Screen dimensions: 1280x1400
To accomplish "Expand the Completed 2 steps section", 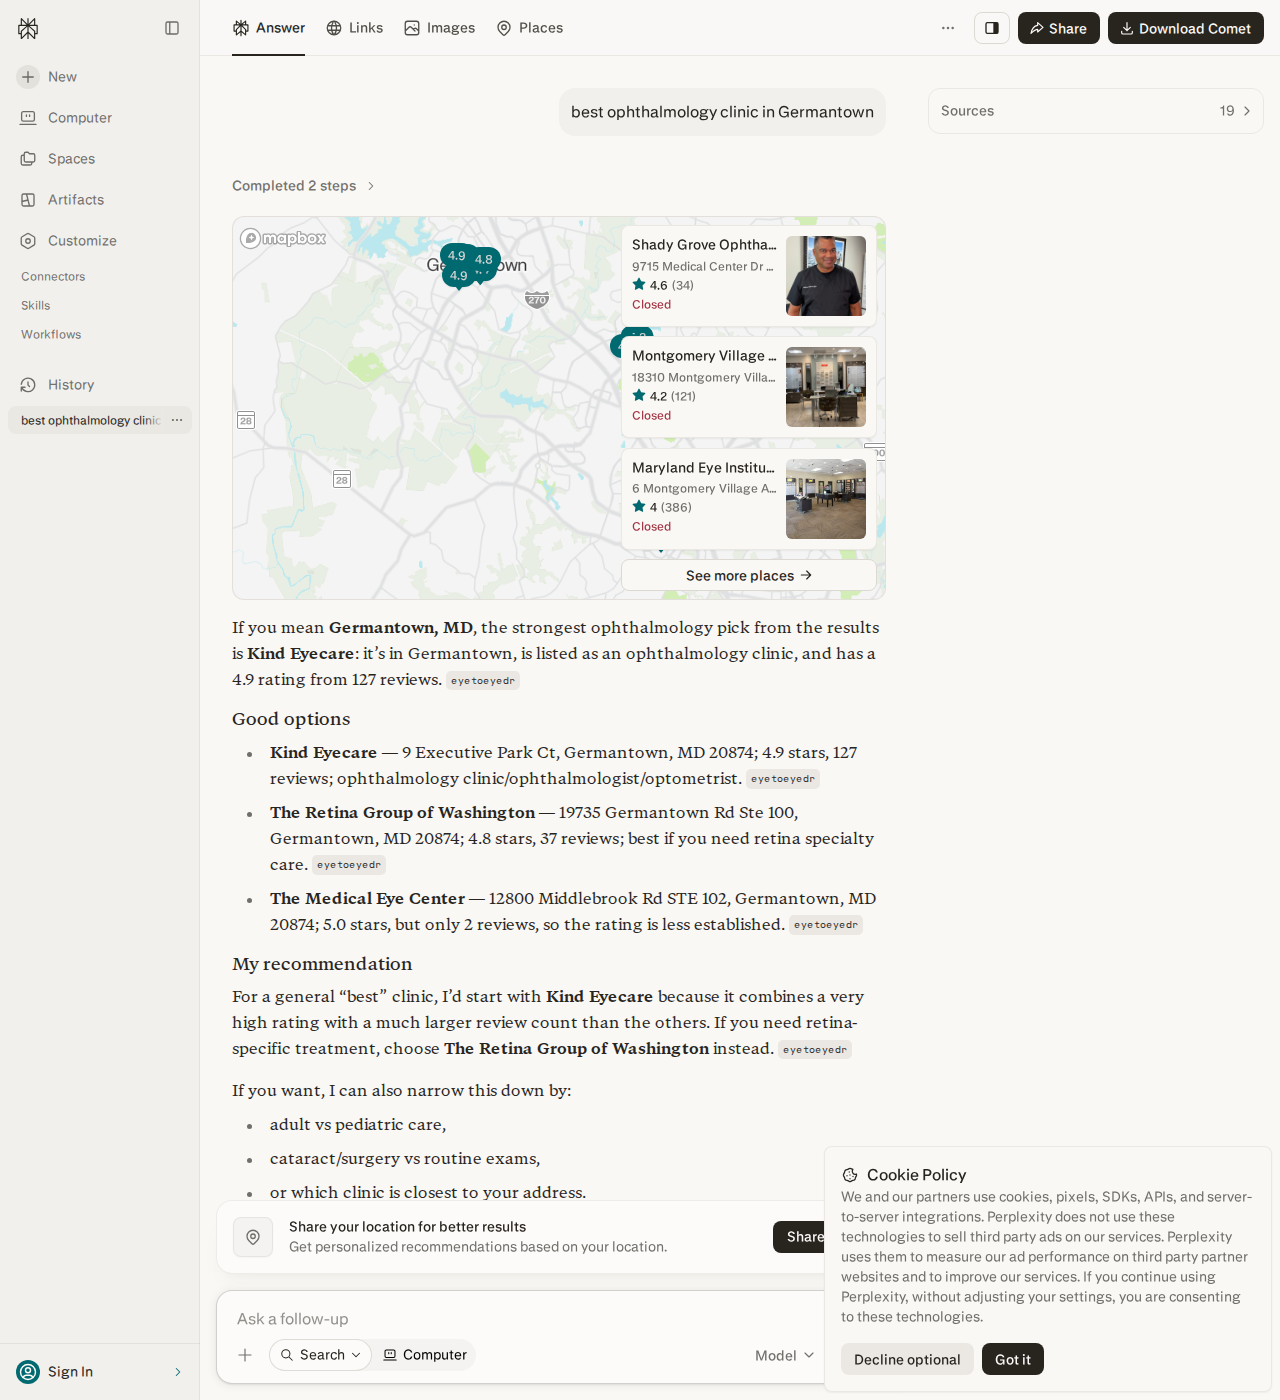I will [303, 186].
